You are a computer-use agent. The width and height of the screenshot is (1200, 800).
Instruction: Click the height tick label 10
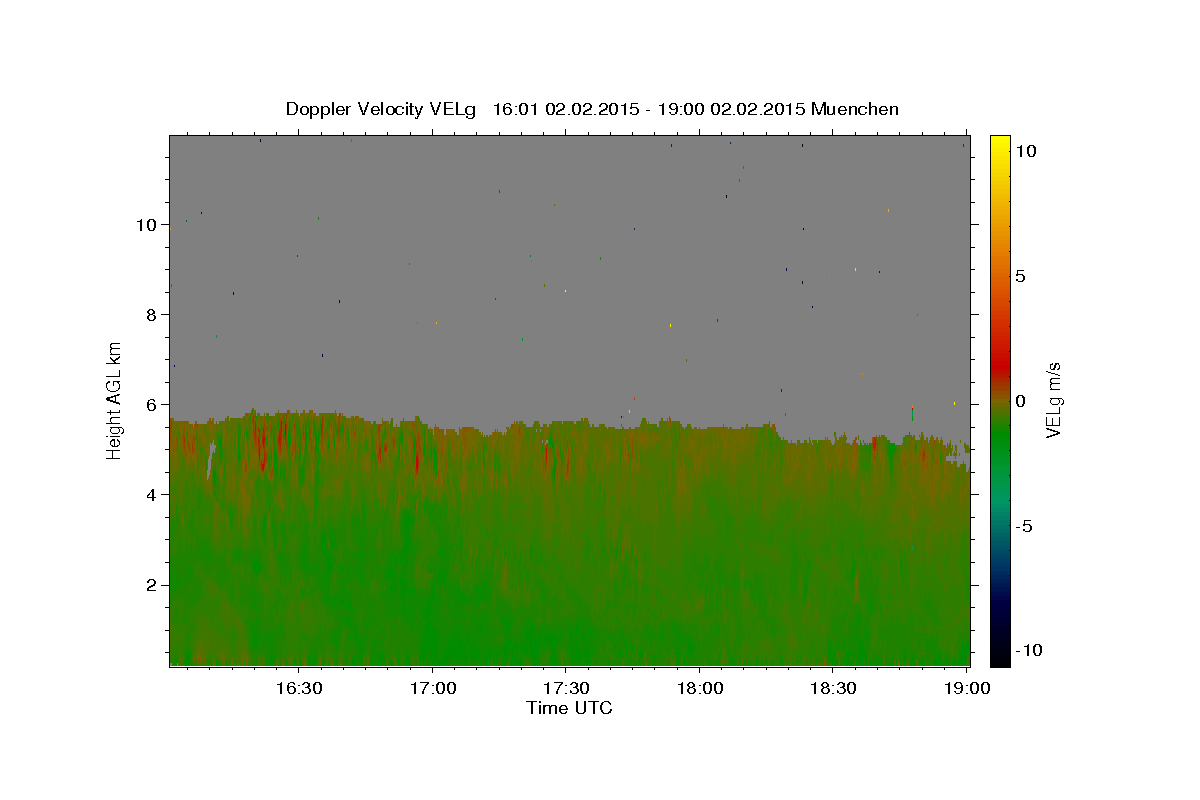coord(146,225)
